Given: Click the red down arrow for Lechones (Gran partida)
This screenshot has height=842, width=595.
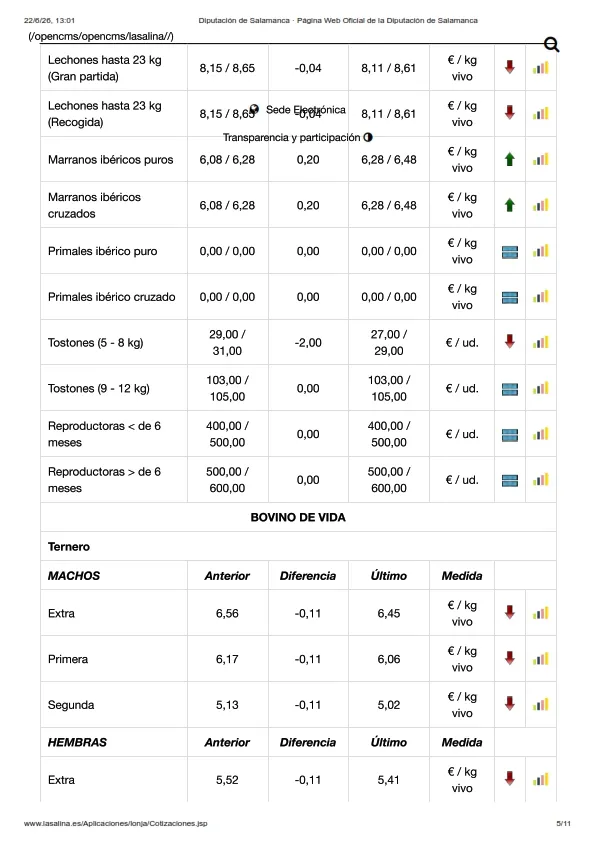Looking at the screenshot, I should click(510, 67).
